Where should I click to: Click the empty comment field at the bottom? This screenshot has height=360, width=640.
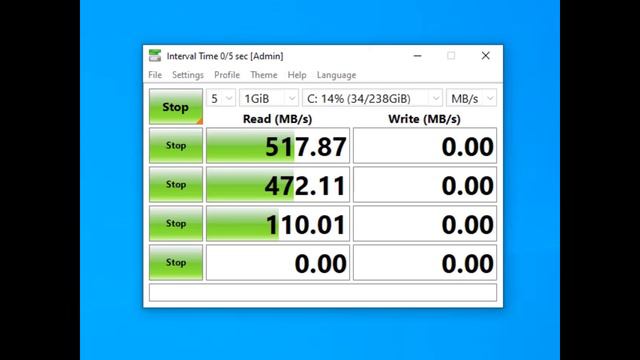(323, 293)
